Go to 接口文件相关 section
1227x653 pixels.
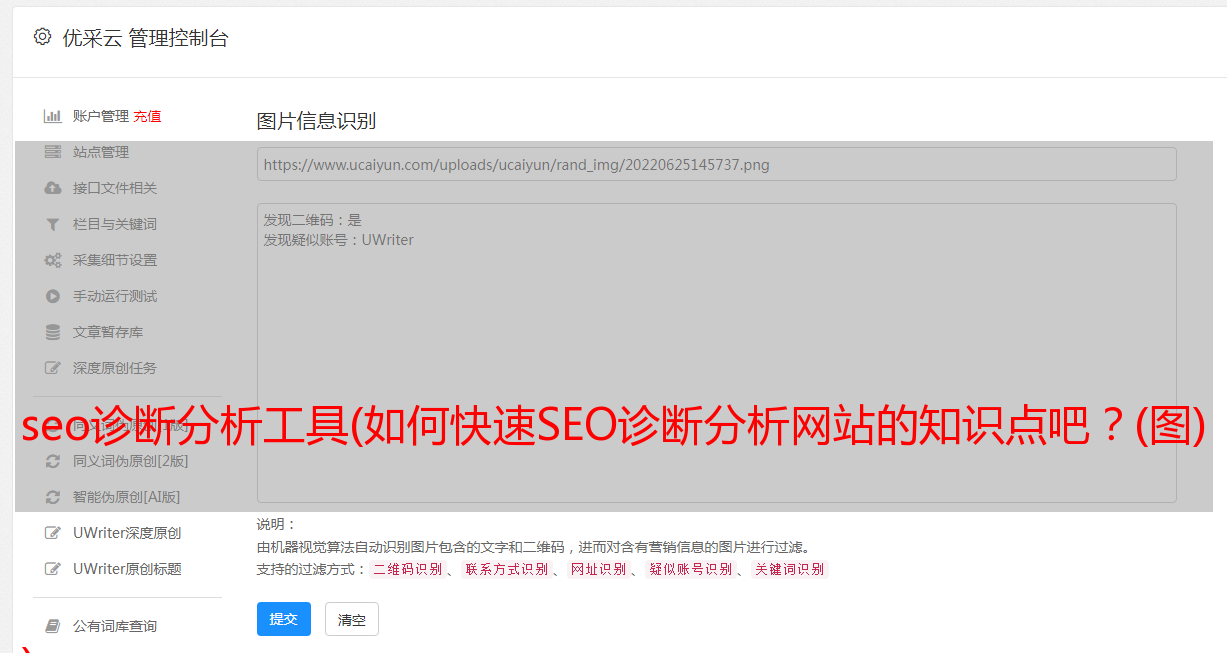115,188
